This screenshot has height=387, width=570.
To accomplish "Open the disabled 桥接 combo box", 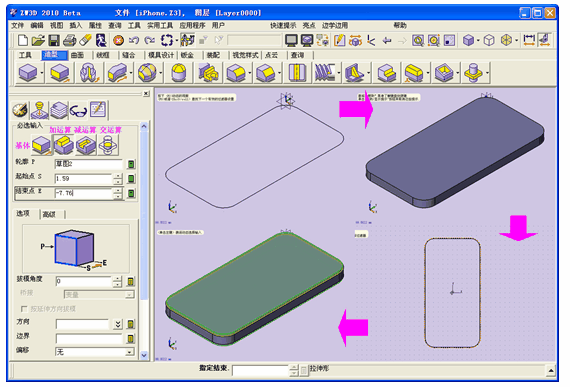I will point(99,294).
